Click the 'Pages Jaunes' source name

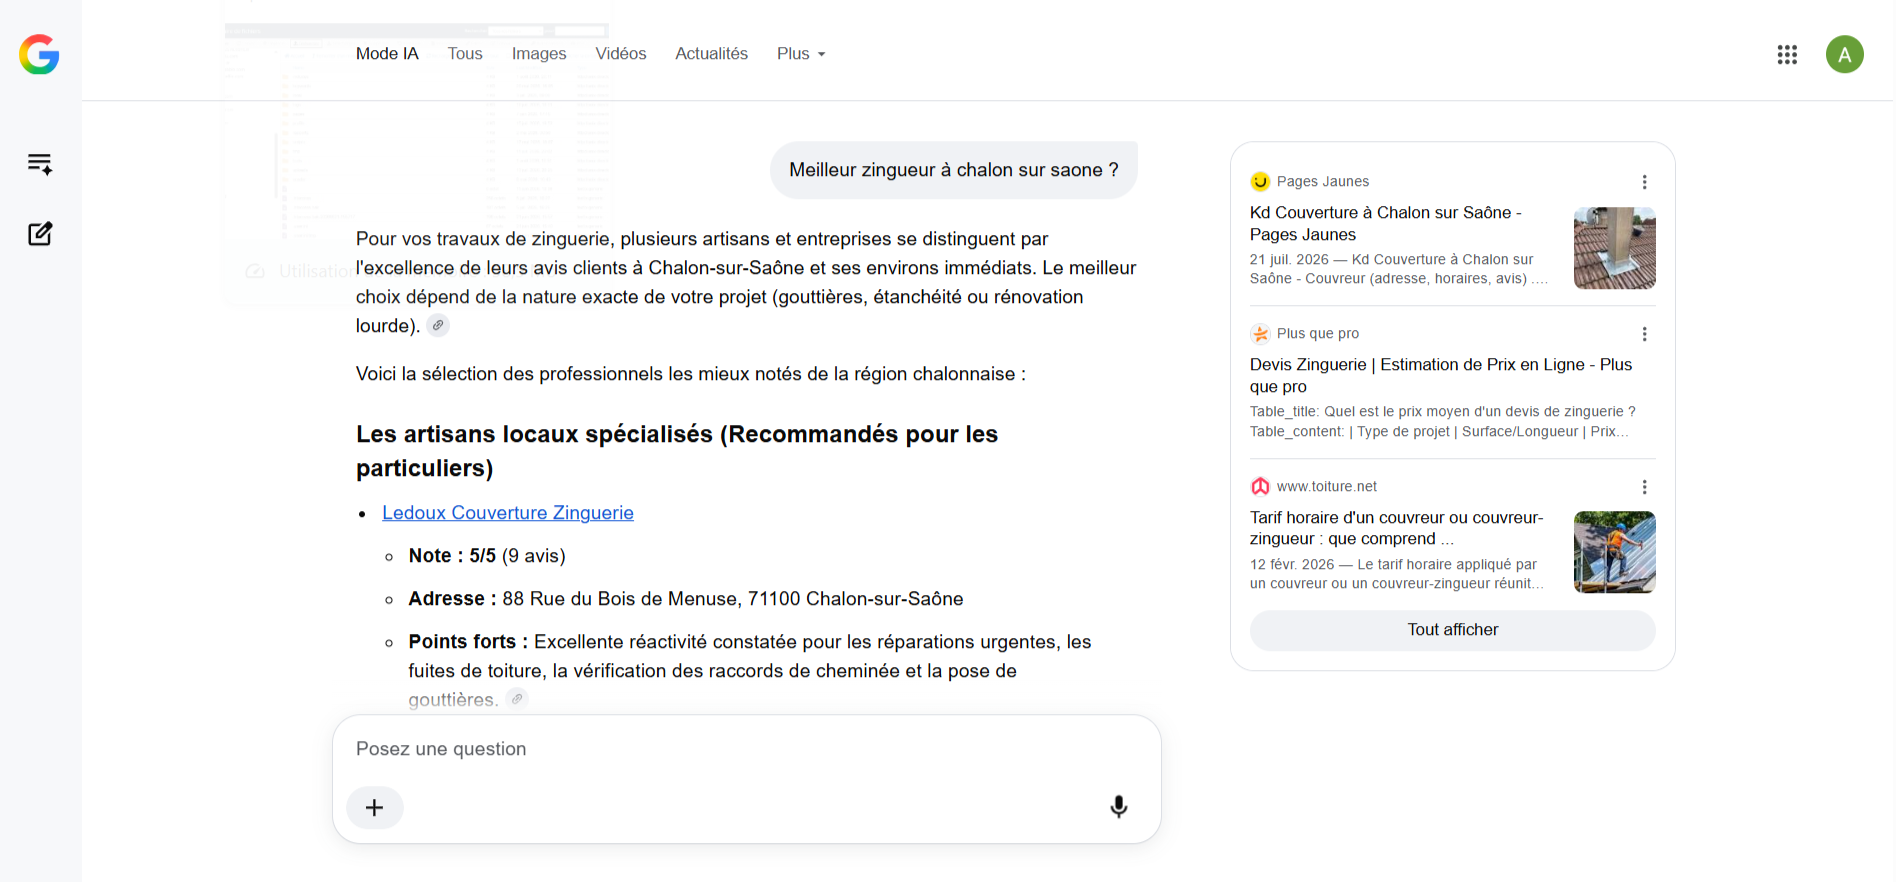point(1323,182)
